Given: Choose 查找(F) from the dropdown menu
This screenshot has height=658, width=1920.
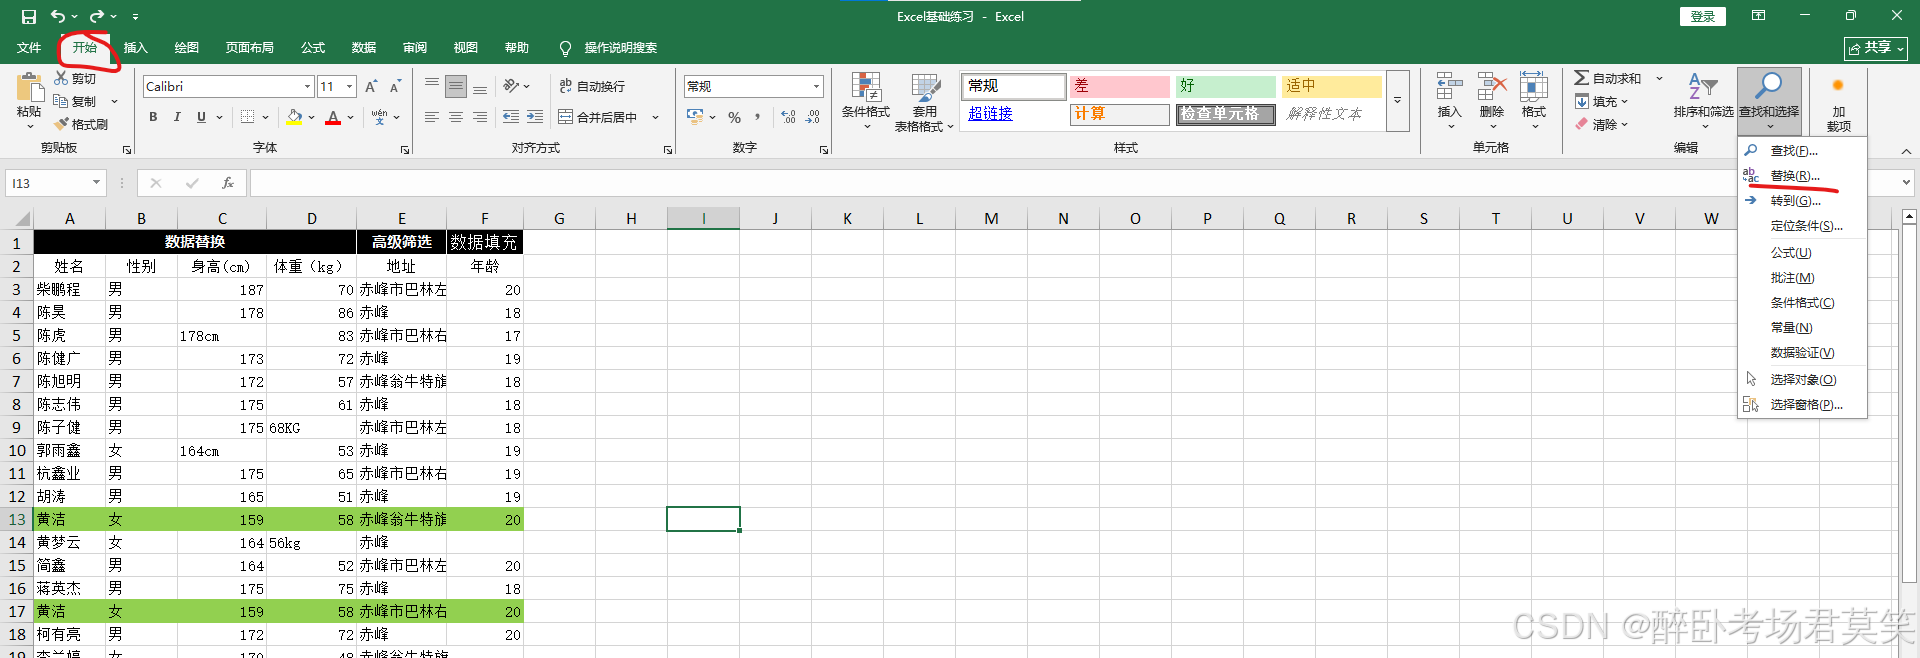Looking at the screenshot, I should [x=1802, y=150].
